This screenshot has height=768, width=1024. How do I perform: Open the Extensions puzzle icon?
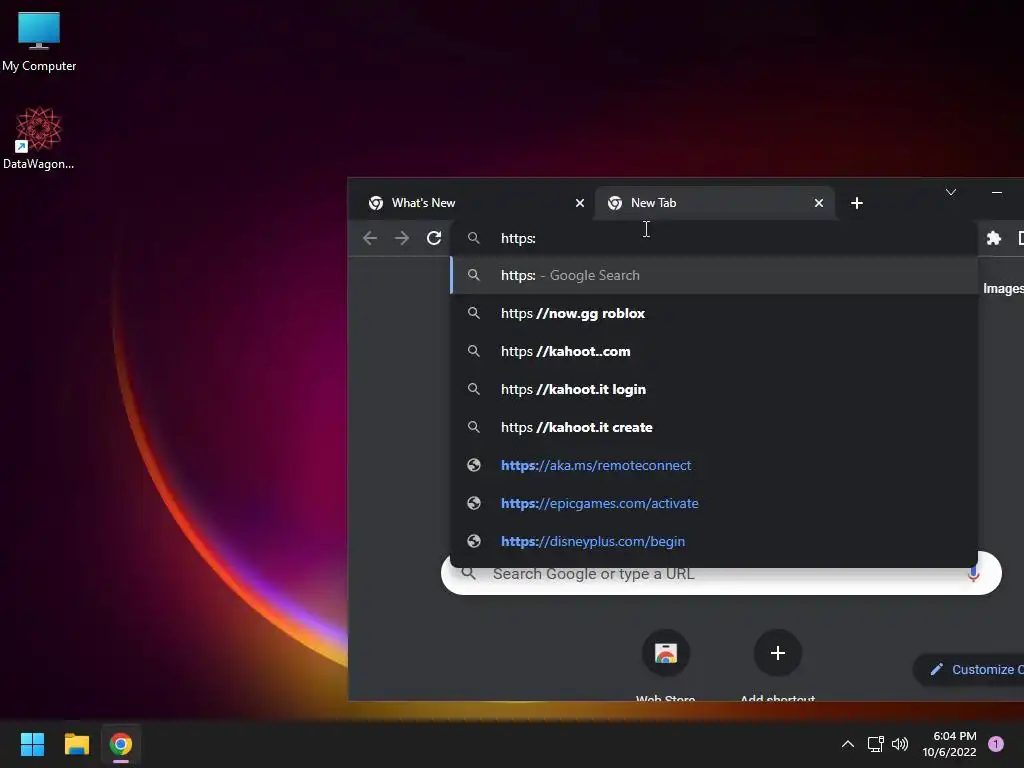993,238
